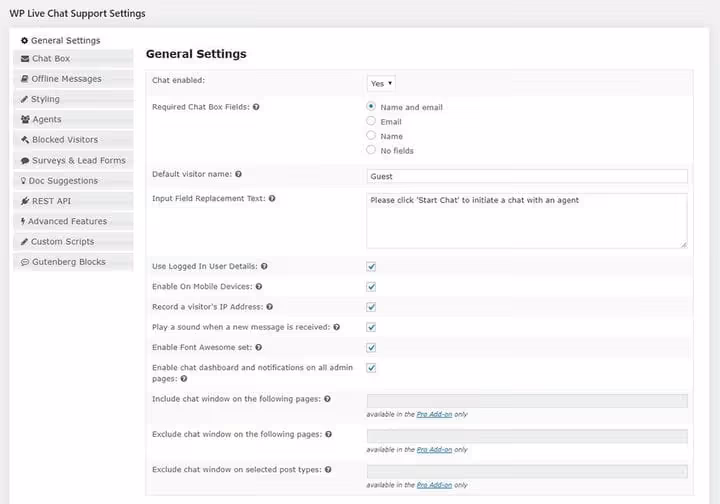Click the gavel icon beside Blocked Visitors
This screenshot has height=504, width=720.
(x=25, y=140)
